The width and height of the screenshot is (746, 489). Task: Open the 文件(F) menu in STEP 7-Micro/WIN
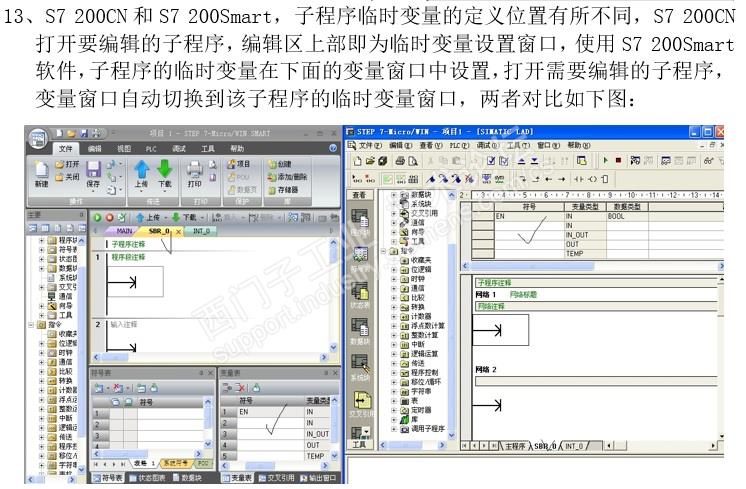(x=370, y=145)
